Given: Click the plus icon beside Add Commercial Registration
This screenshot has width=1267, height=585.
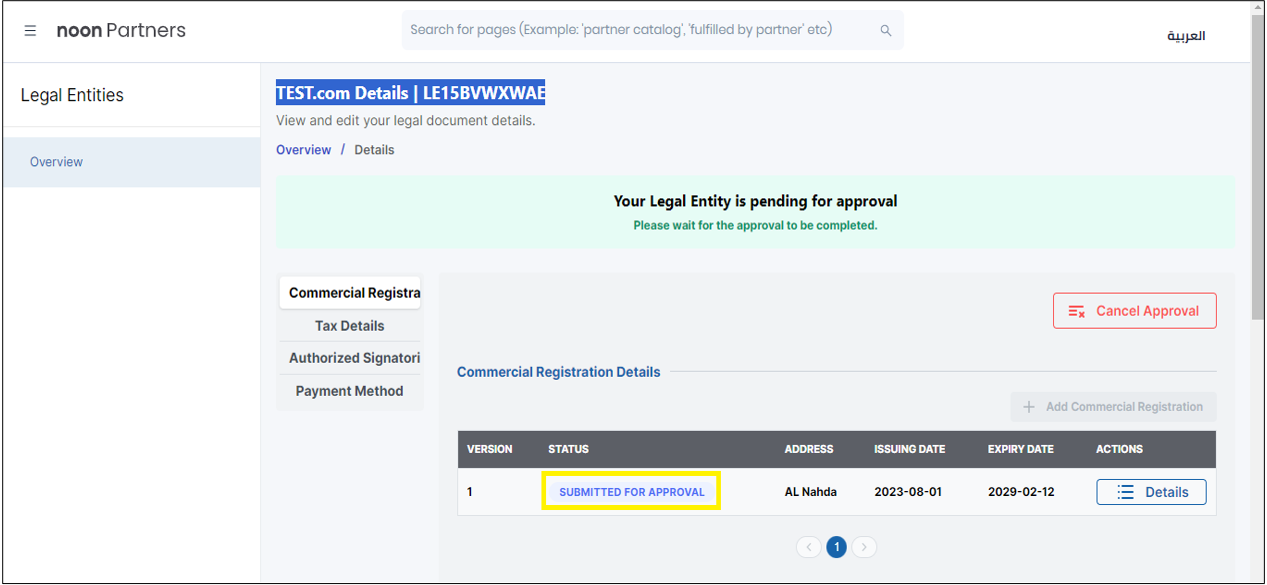Looking at the screenshot, I should [1028, 407].
